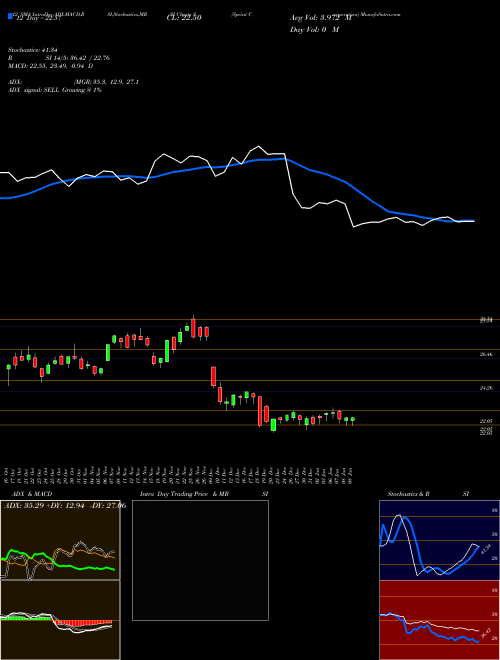Click the 'MACD: 22.55, 23.49, -0.94 D' line
This screenshot has width=500, height=660.
tap(50, 66)
